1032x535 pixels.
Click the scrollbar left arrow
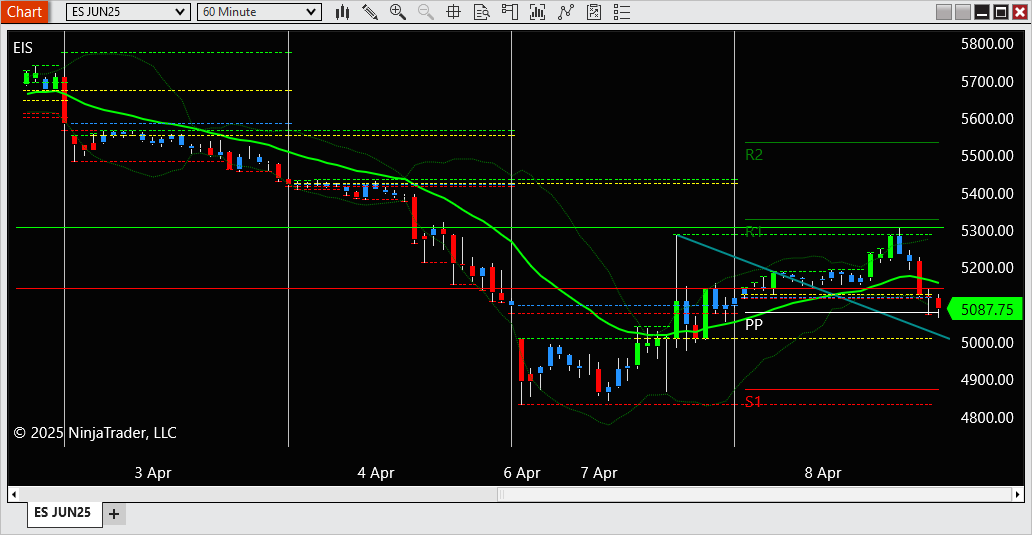(13, 494)
